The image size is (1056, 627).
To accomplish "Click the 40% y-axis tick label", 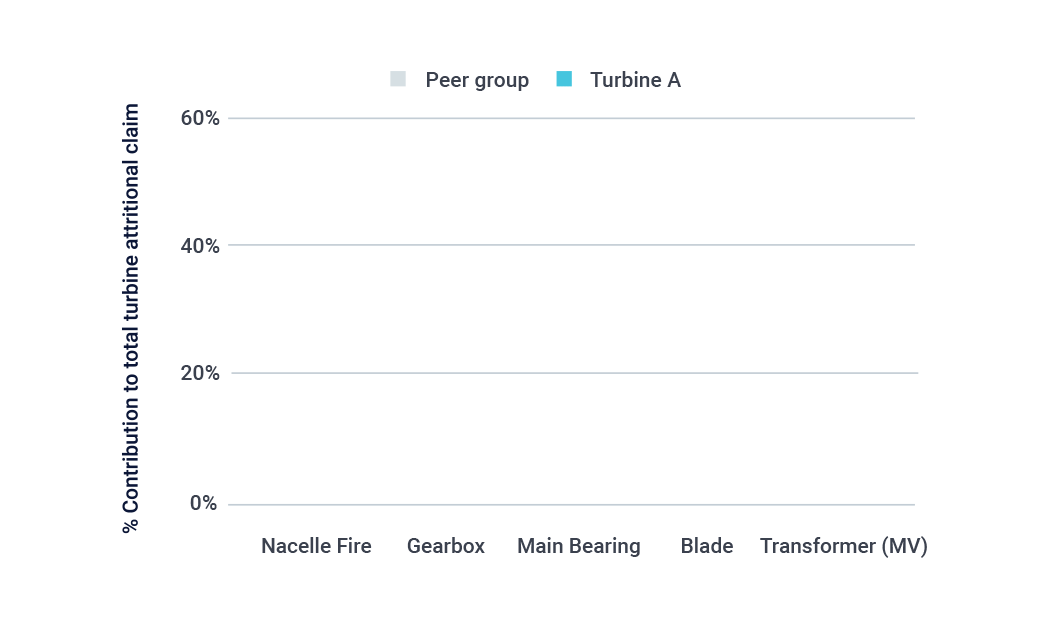I will [x=200, y=246].
